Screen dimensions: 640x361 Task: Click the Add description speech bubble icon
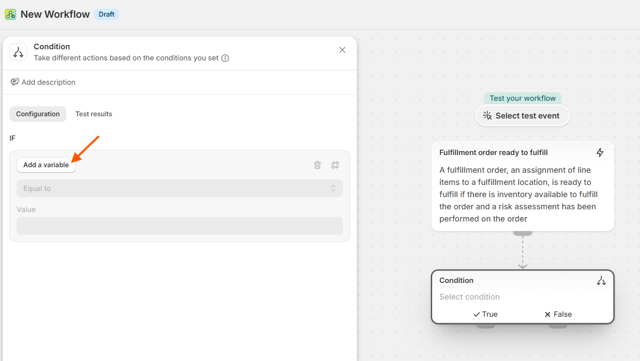(14, 82)
